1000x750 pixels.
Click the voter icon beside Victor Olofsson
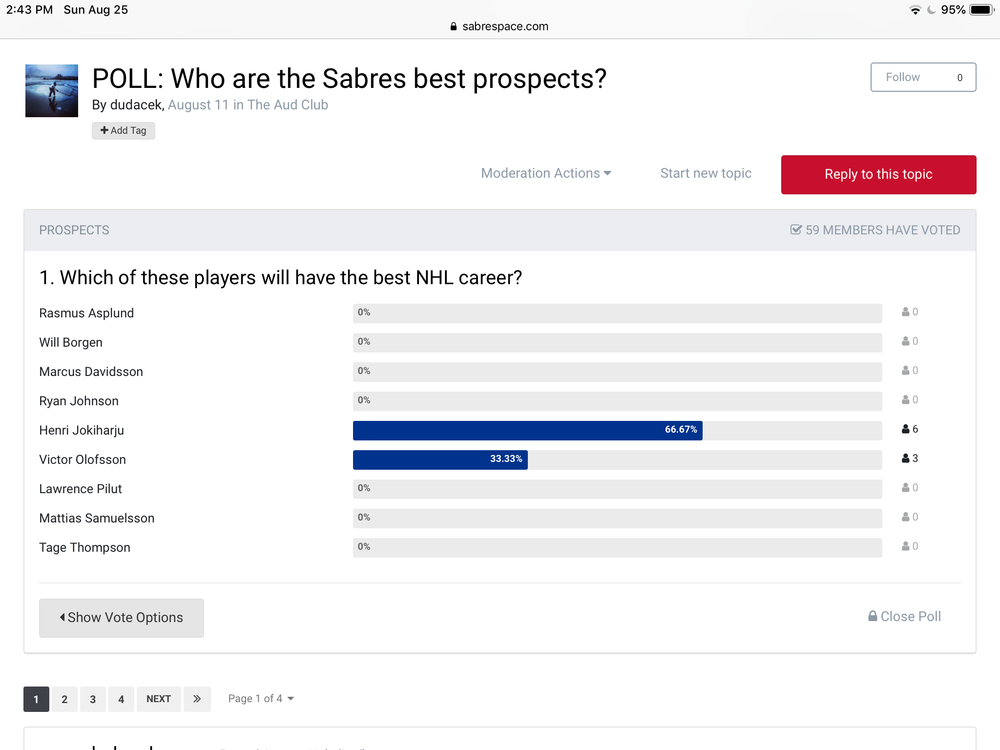click(905, 459)
